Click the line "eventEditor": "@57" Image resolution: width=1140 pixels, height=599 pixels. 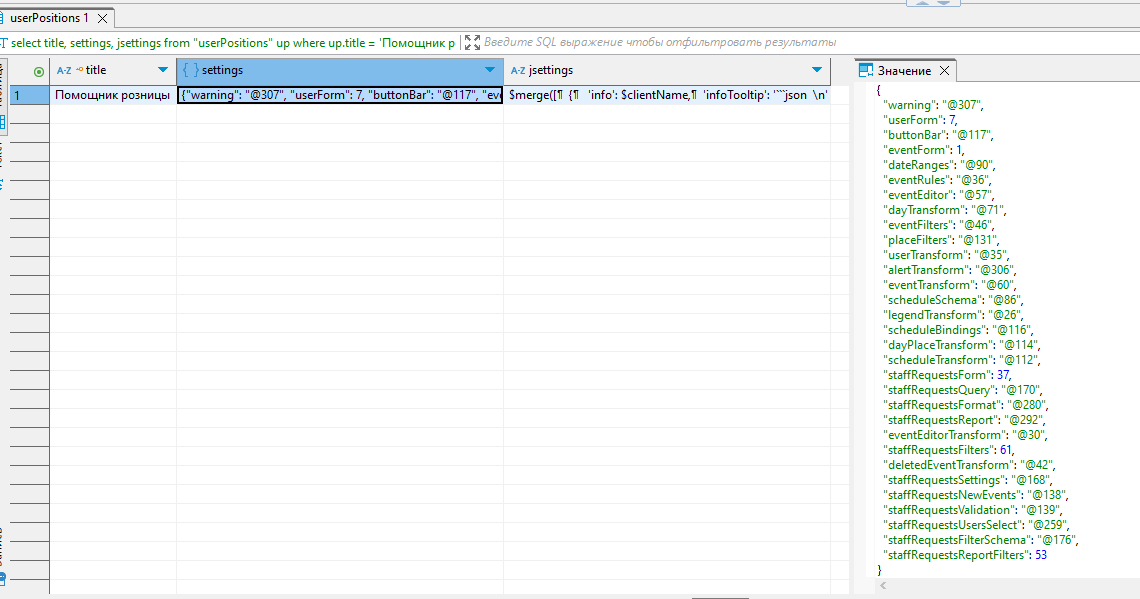click(x=939, y=195)
